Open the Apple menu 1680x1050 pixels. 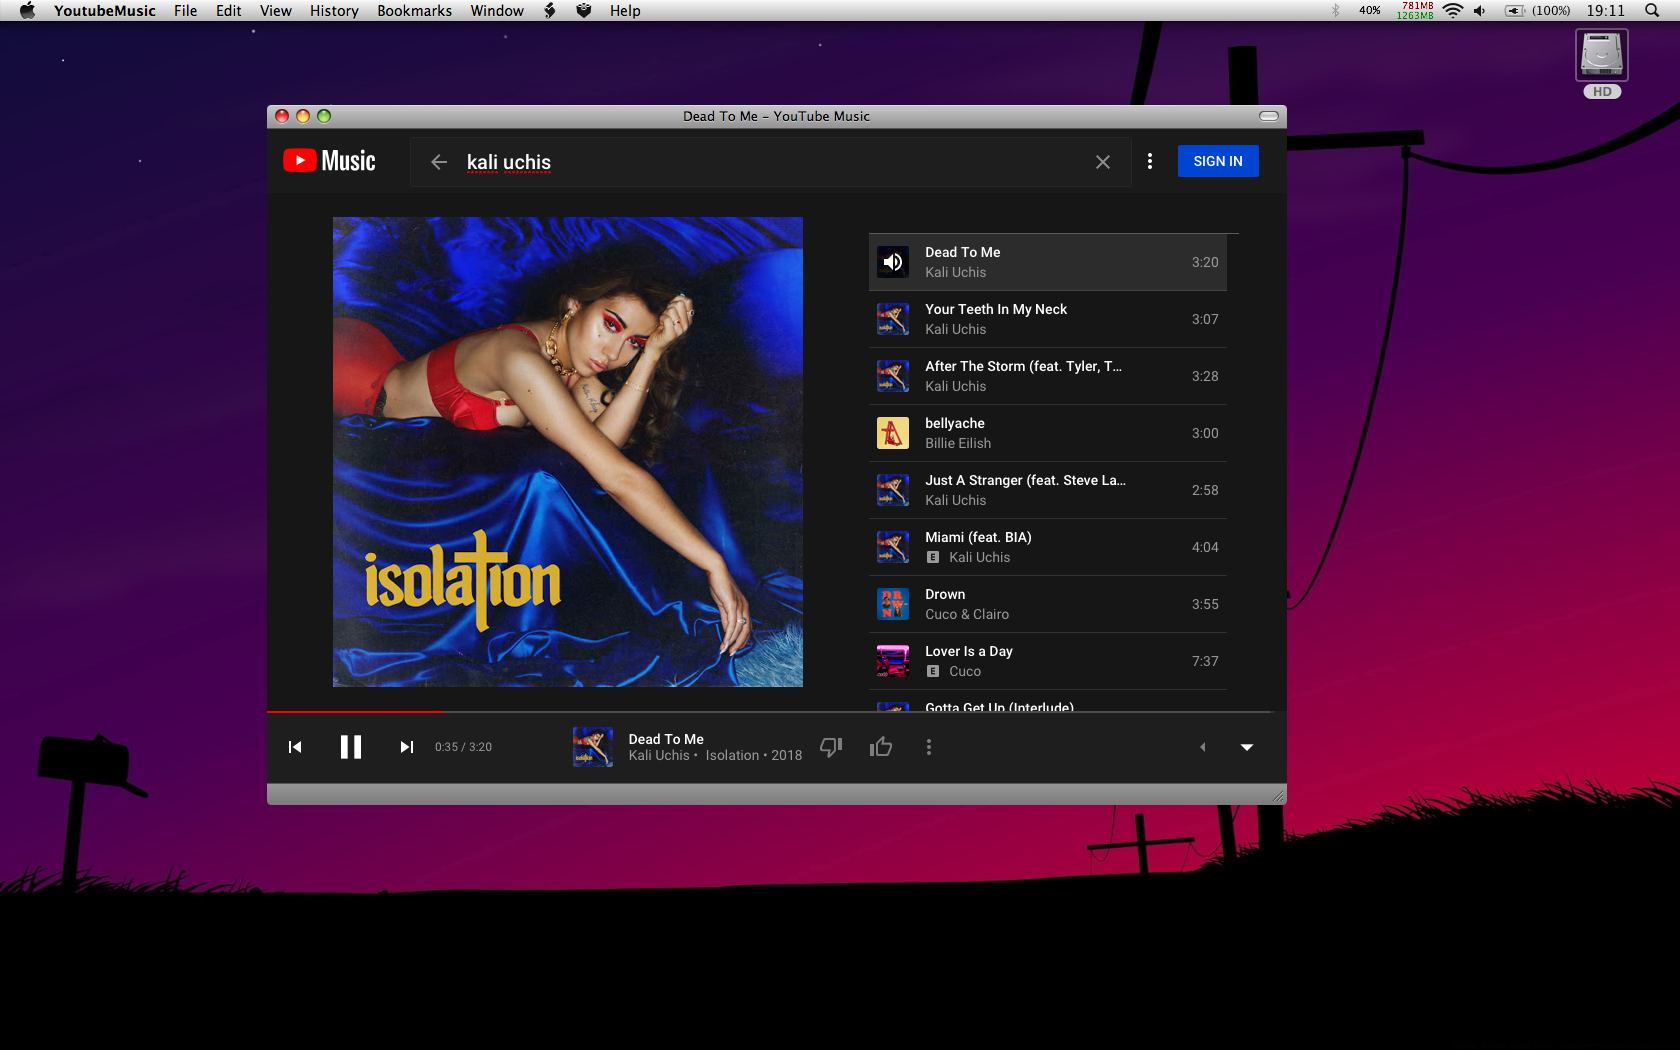click(27, 10)
